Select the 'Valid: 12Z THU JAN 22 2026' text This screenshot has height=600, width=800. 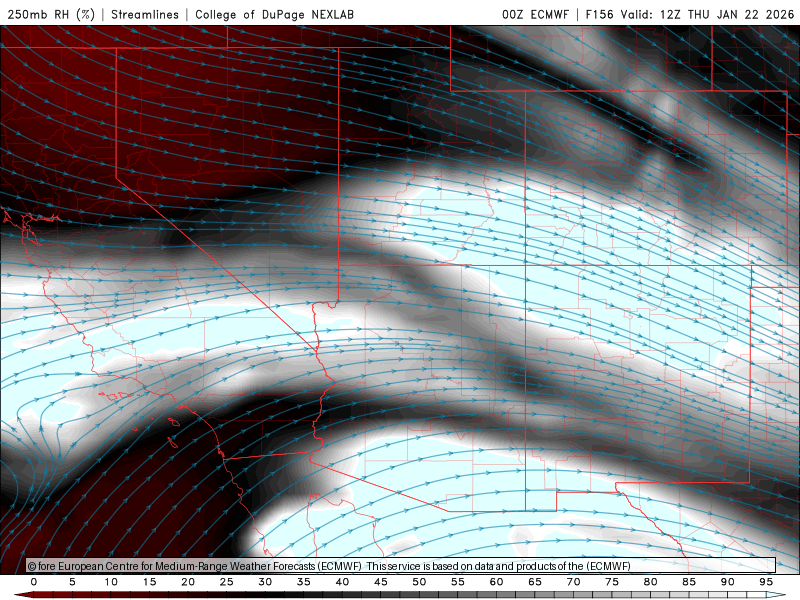coord(707,14)
